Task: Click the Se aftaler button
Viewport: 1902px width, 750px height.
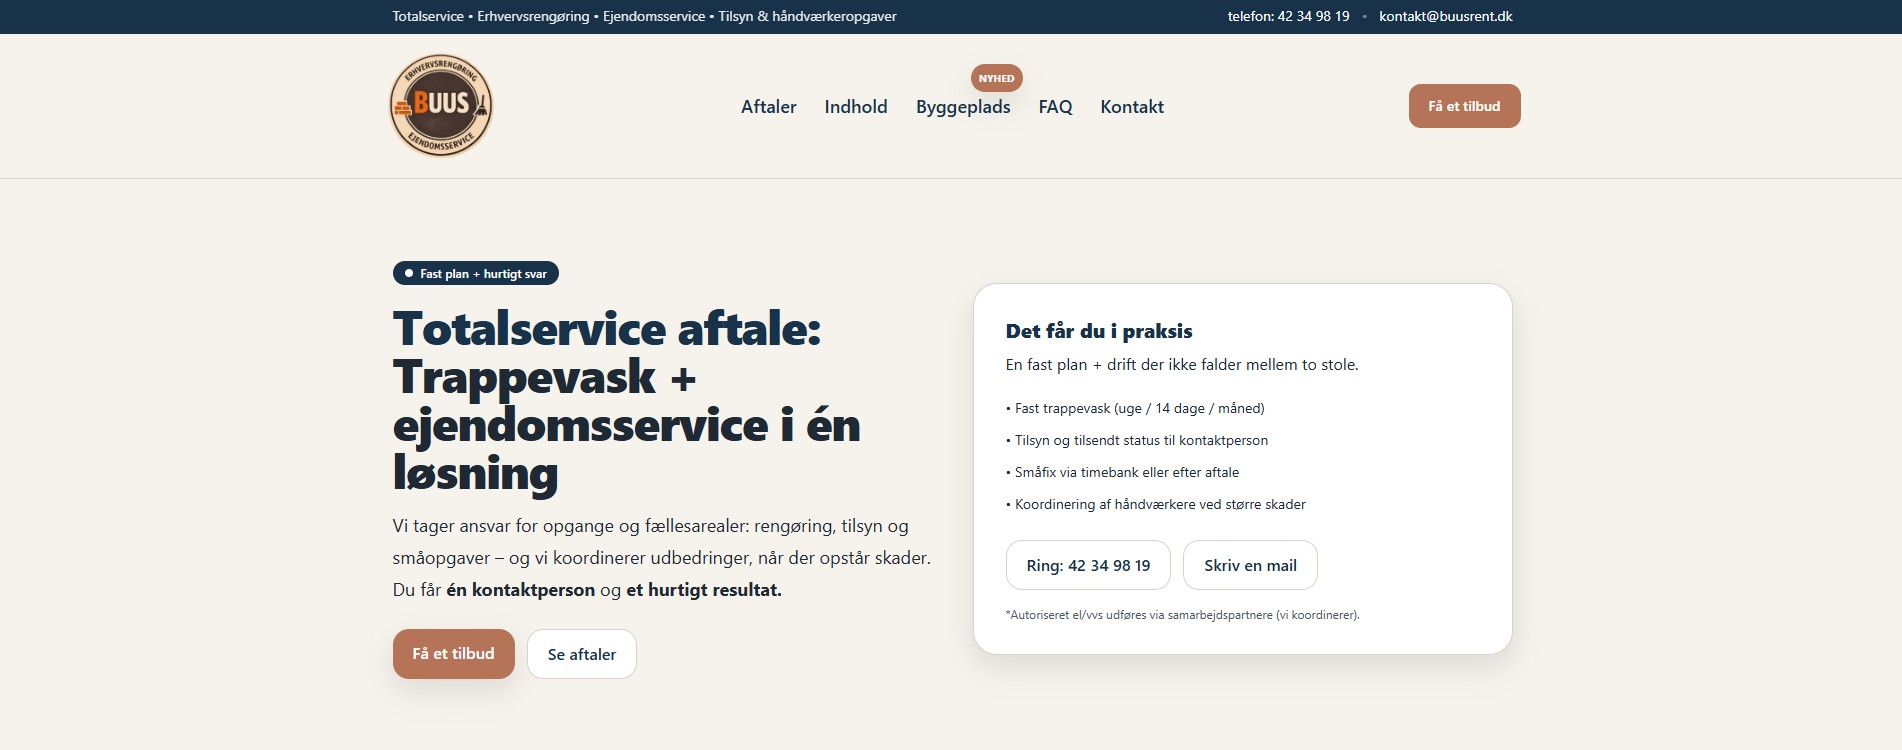Action: point(582,654)
